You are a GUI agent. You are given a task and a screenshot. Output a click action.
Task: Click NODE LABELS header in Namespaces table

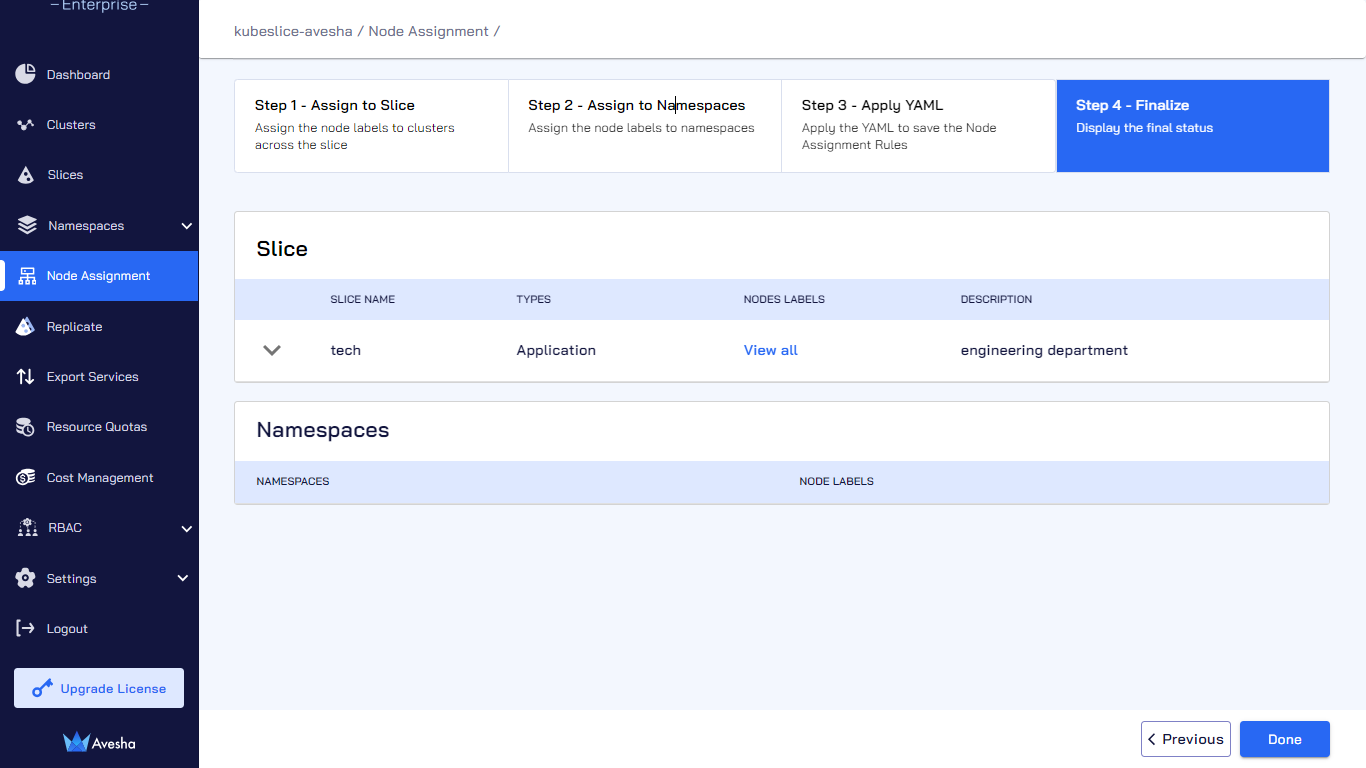tap(836, 481)
